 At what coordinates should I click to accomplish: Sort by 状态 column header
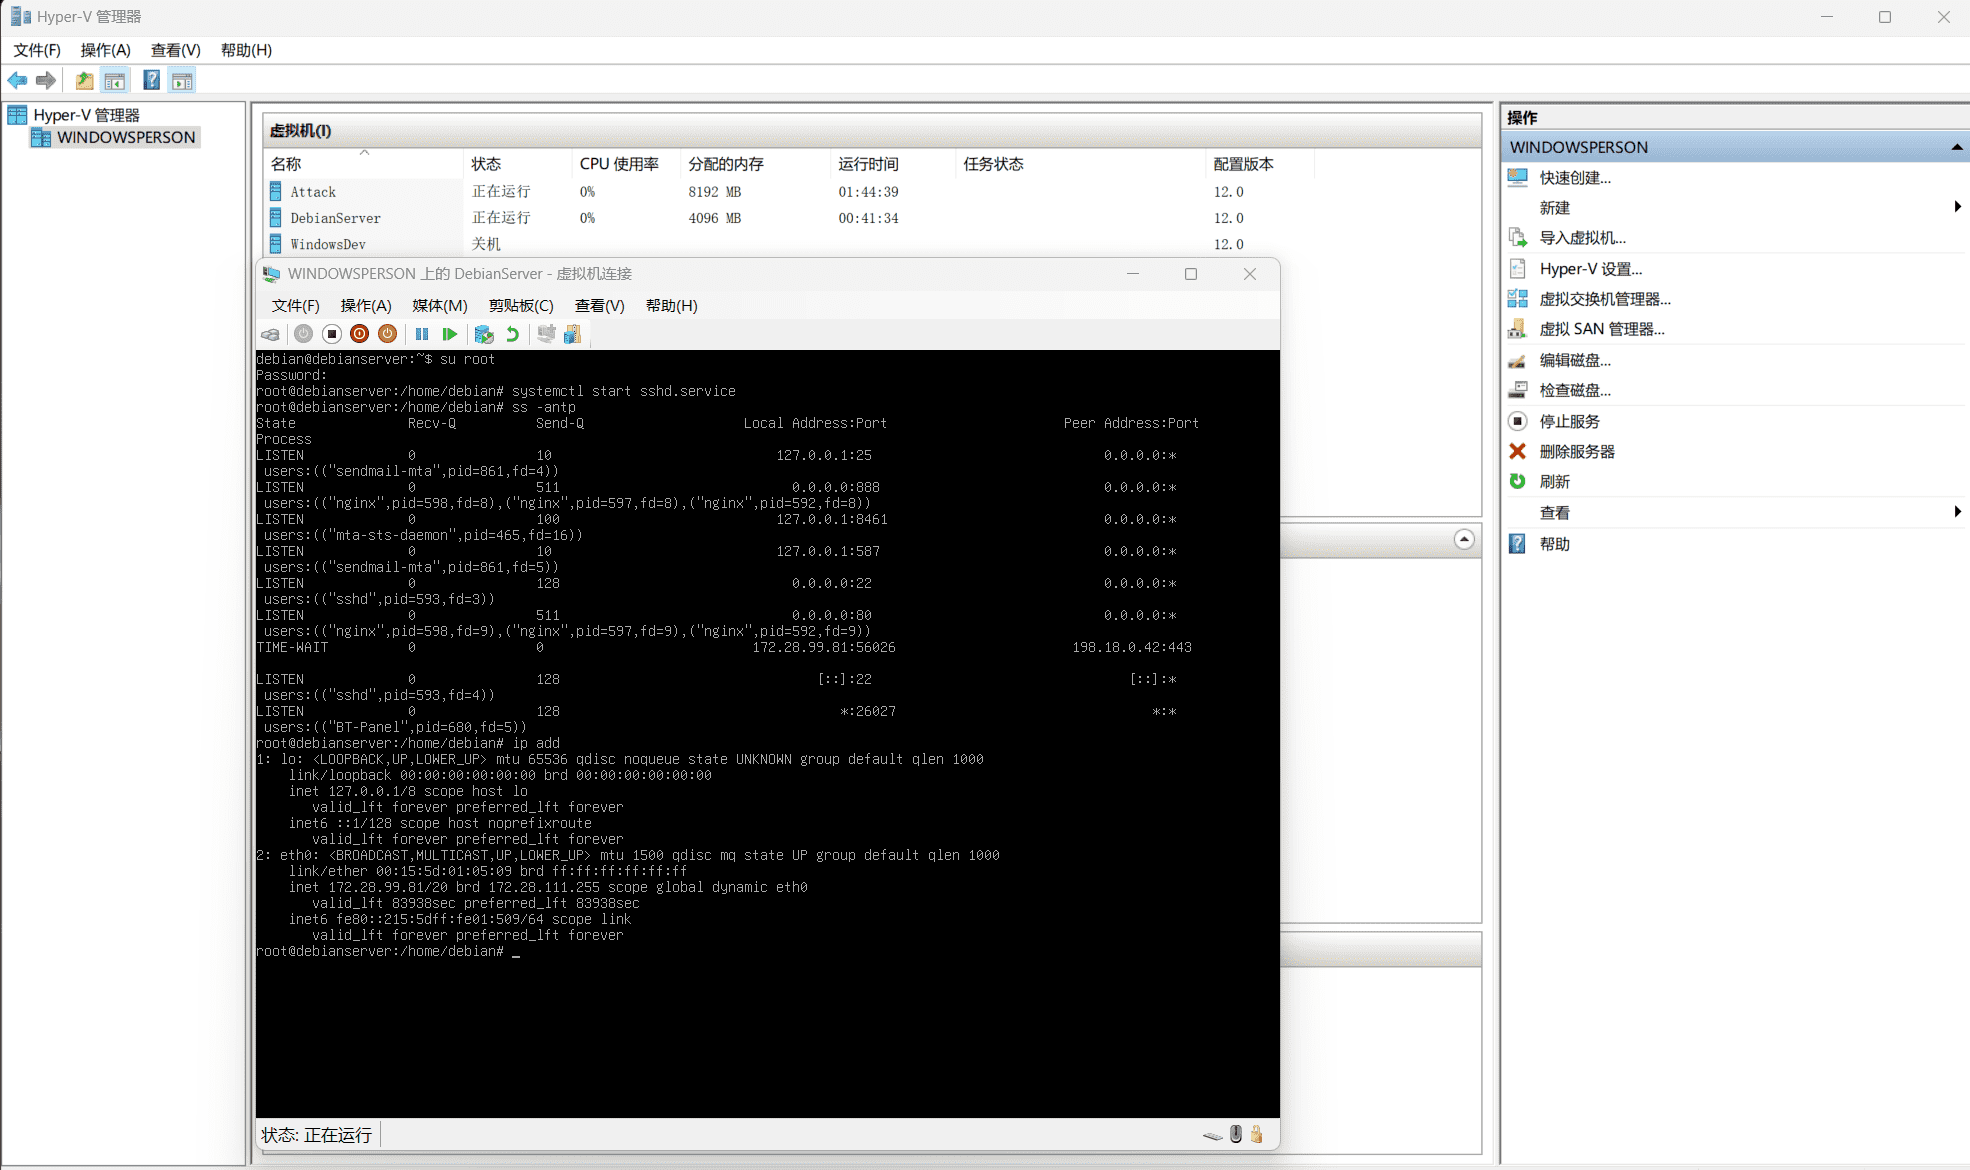pyautogui.click(x=518, y=164)
